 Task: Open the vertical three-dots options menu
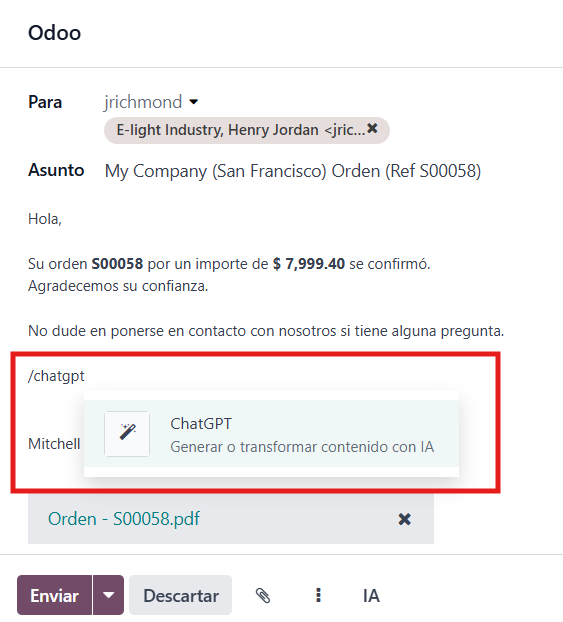318,595
